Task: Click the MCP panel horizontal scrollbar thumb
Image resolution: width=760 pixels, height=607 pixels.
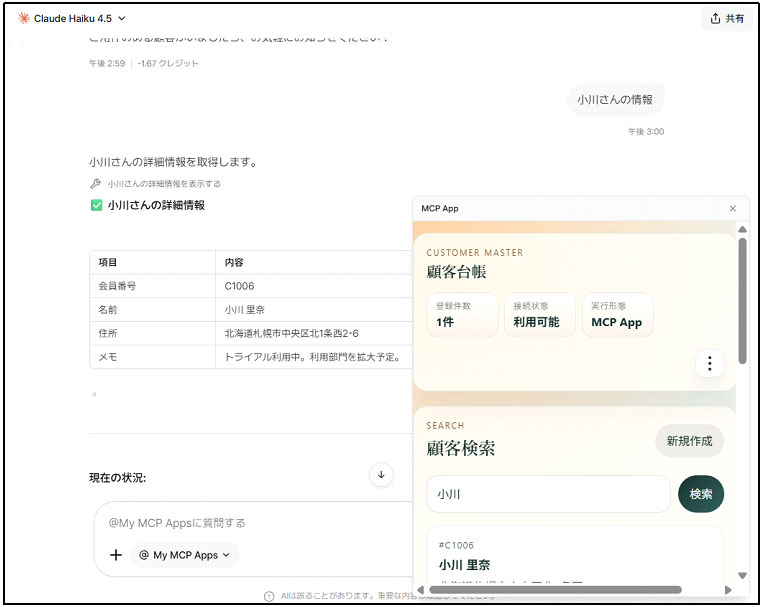Action: click(555, 590)
